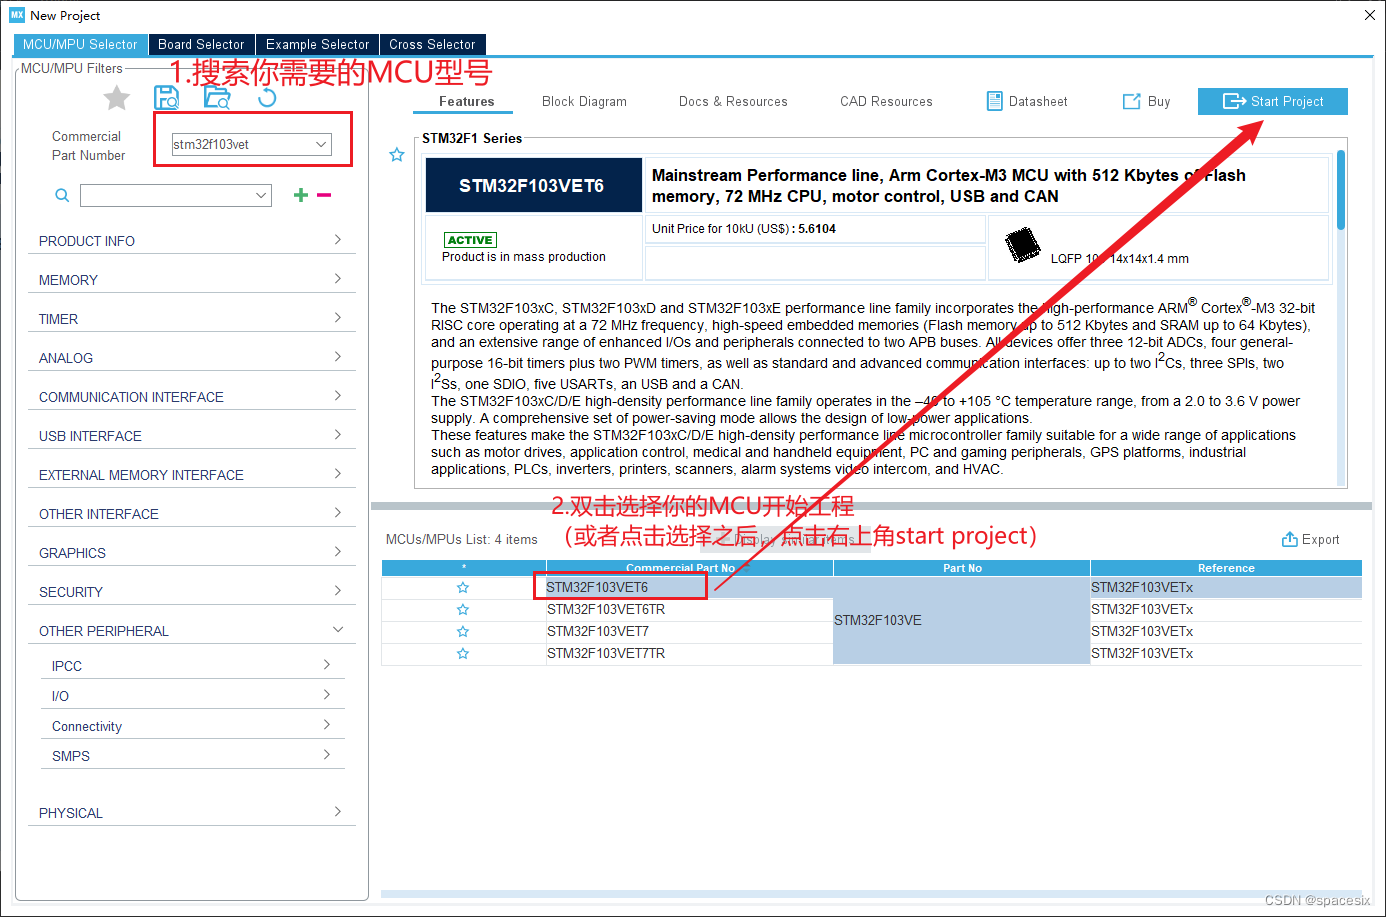Toggle favorite star for STM32F103VET6TR row
This screenshot has height=917, width=1386.
pos(463,610)
